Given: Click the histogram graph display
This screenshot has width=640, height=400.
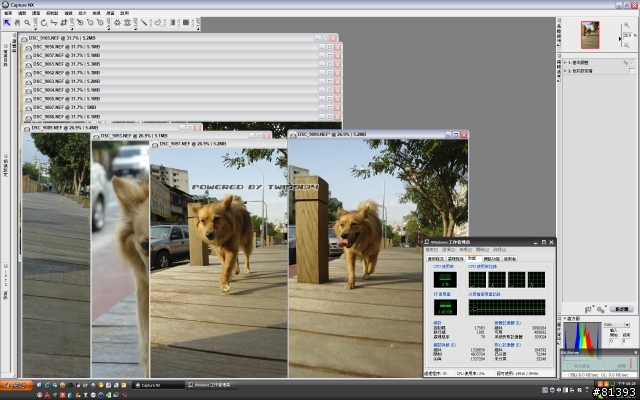Looking at the screenshot, I should [582, 340].
